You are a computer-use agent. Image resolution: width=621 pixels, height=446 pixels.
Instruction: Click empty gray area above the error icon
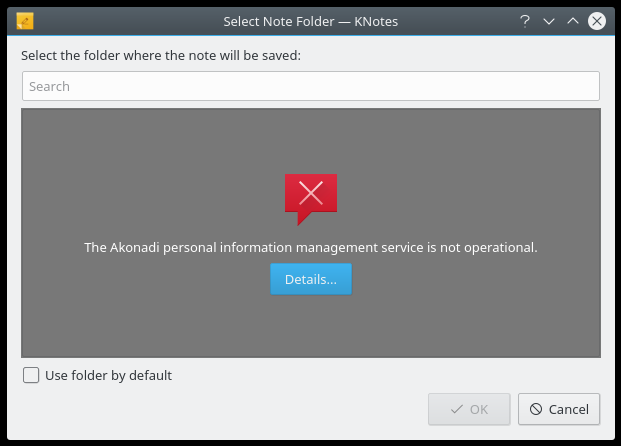(x=311, y=138)
